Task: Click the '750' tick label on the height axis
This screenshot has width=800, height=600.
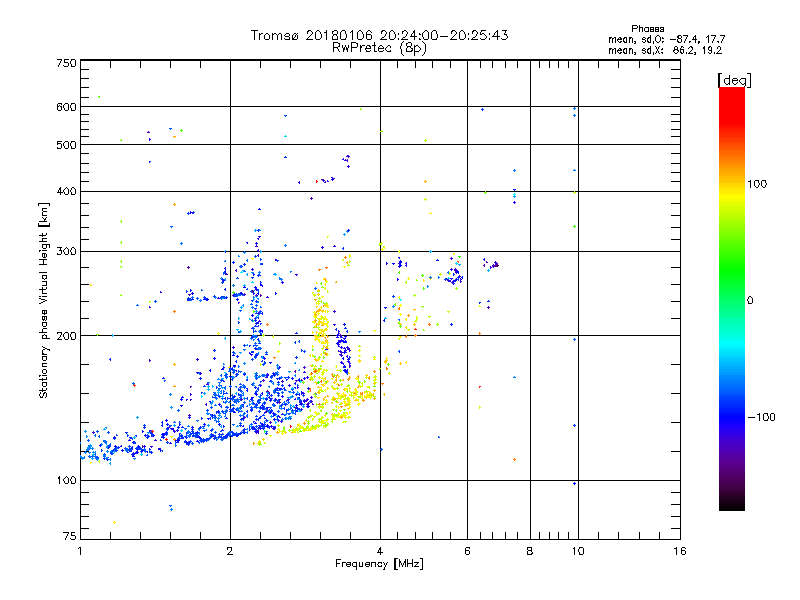Action: click(x=66, y=63)
